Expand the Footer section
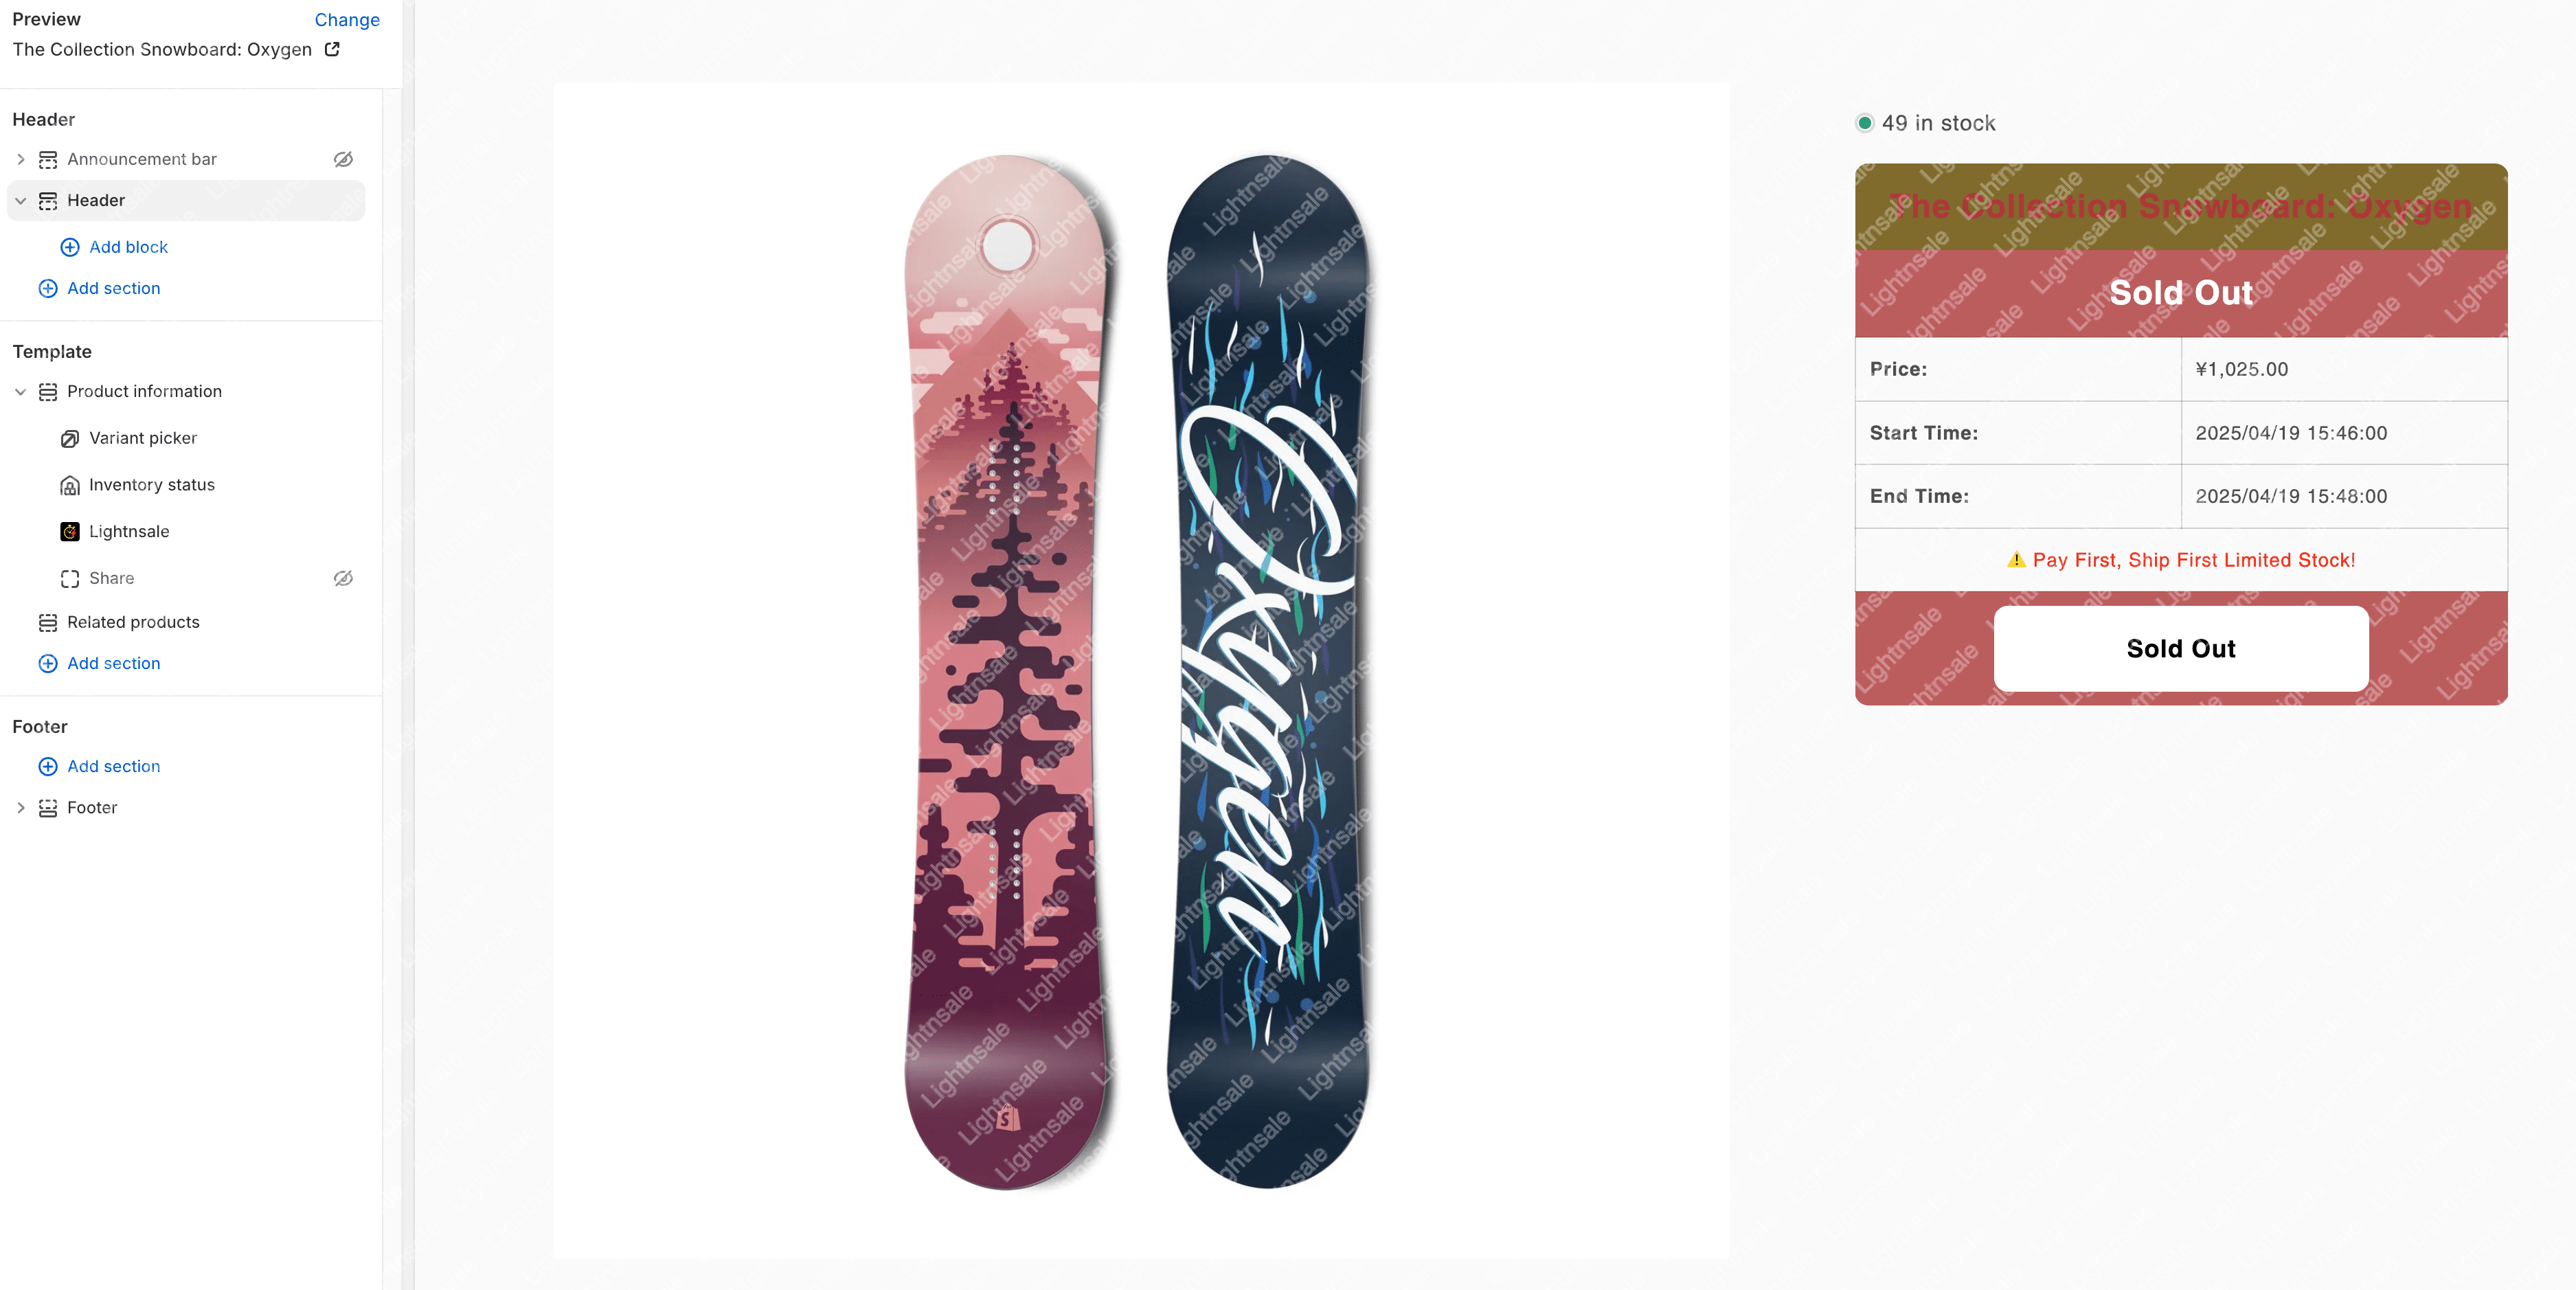Screen dimensions: 2576x1290 tap(20, 807)
